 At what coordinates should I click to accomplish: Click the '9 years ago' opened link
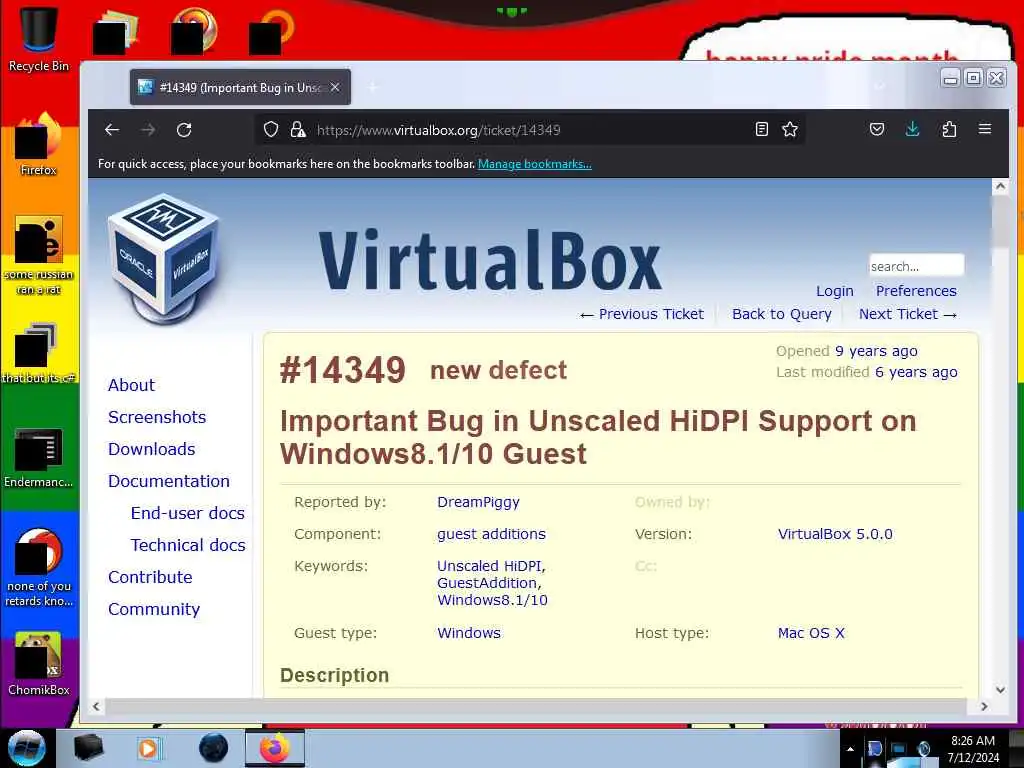pos(876,351)
